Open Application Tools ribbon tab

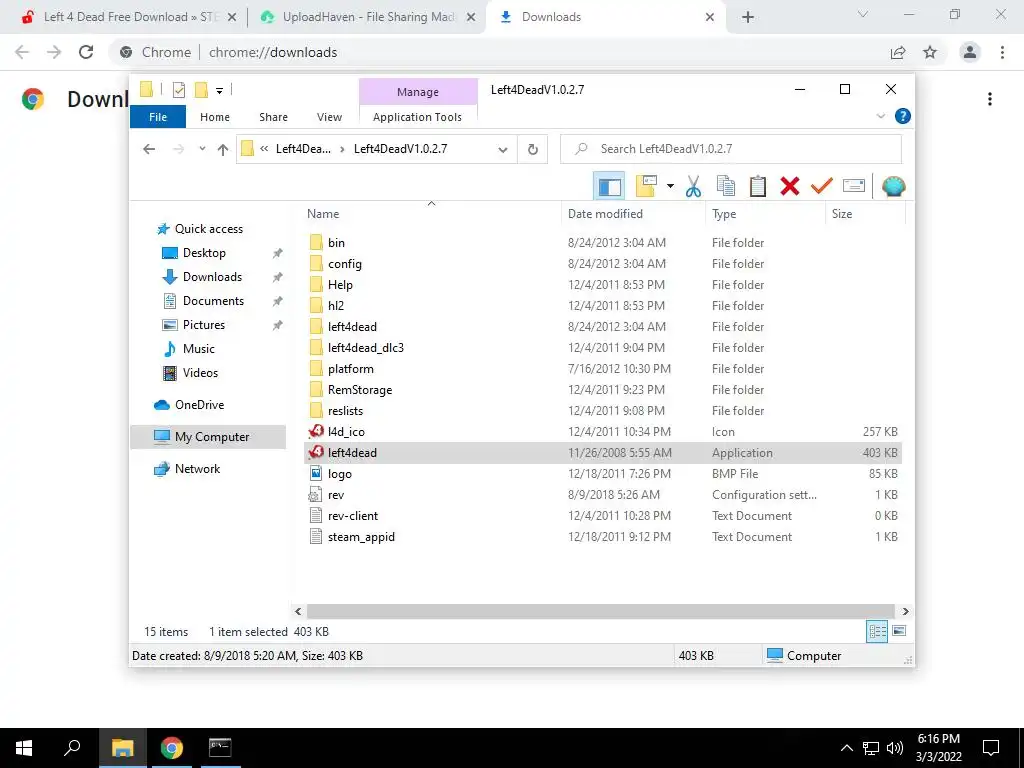pyautogui.click(x=417, y=117)
